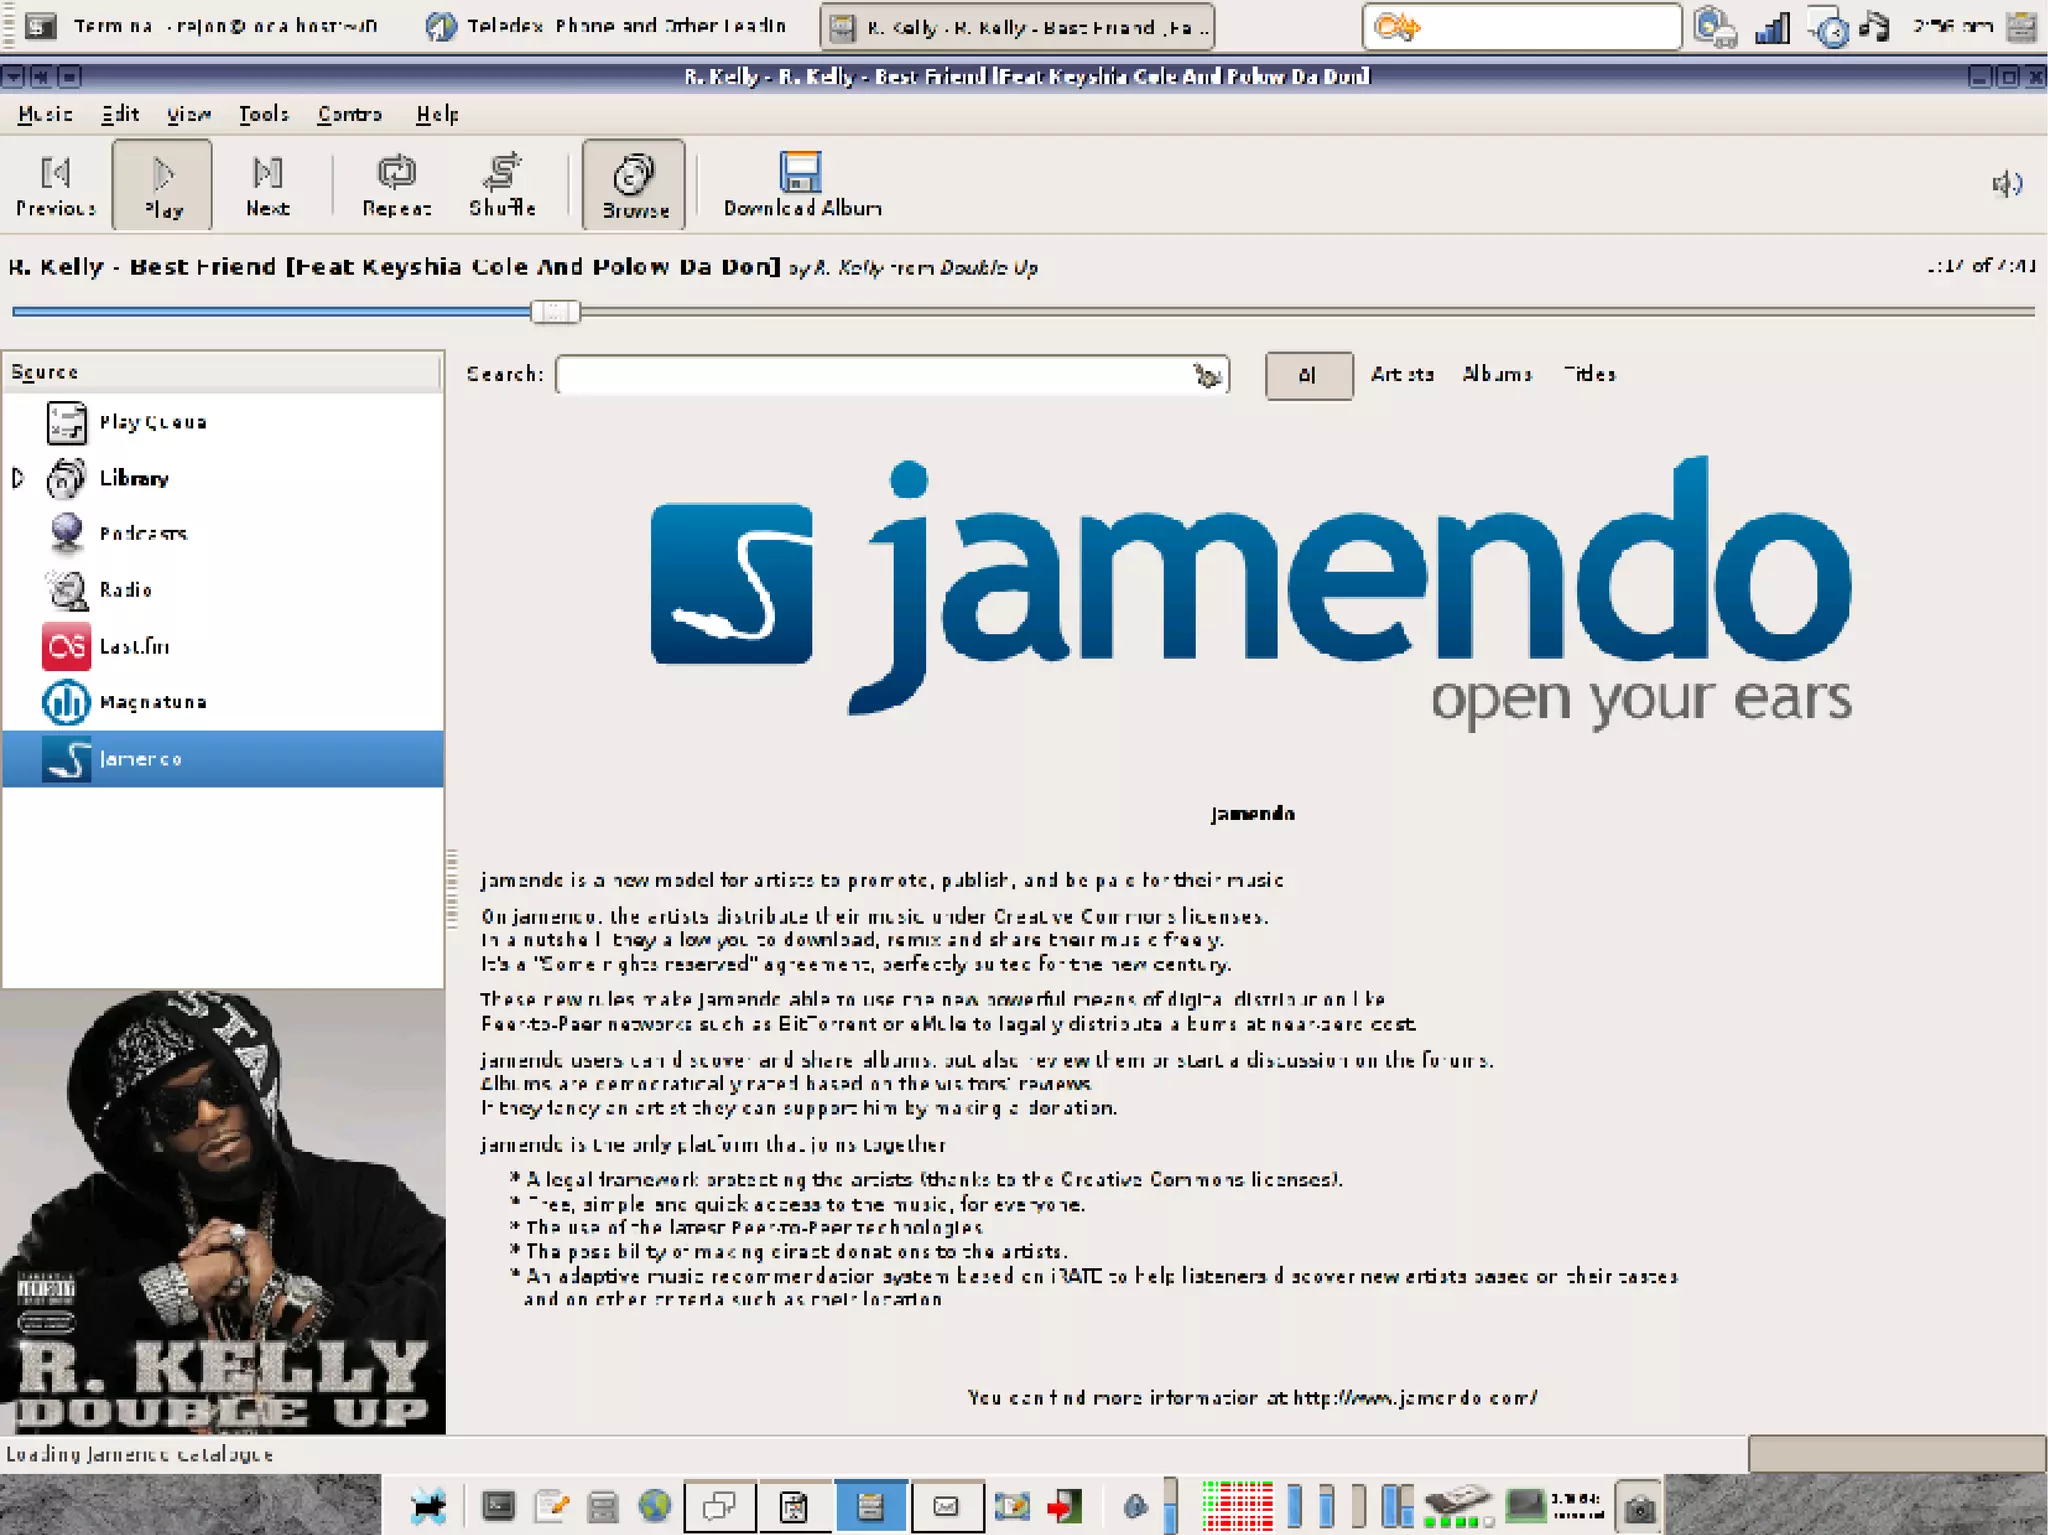Open the Podcasts source
This screenshot has width=2048, height=1535.
(142, 534)
